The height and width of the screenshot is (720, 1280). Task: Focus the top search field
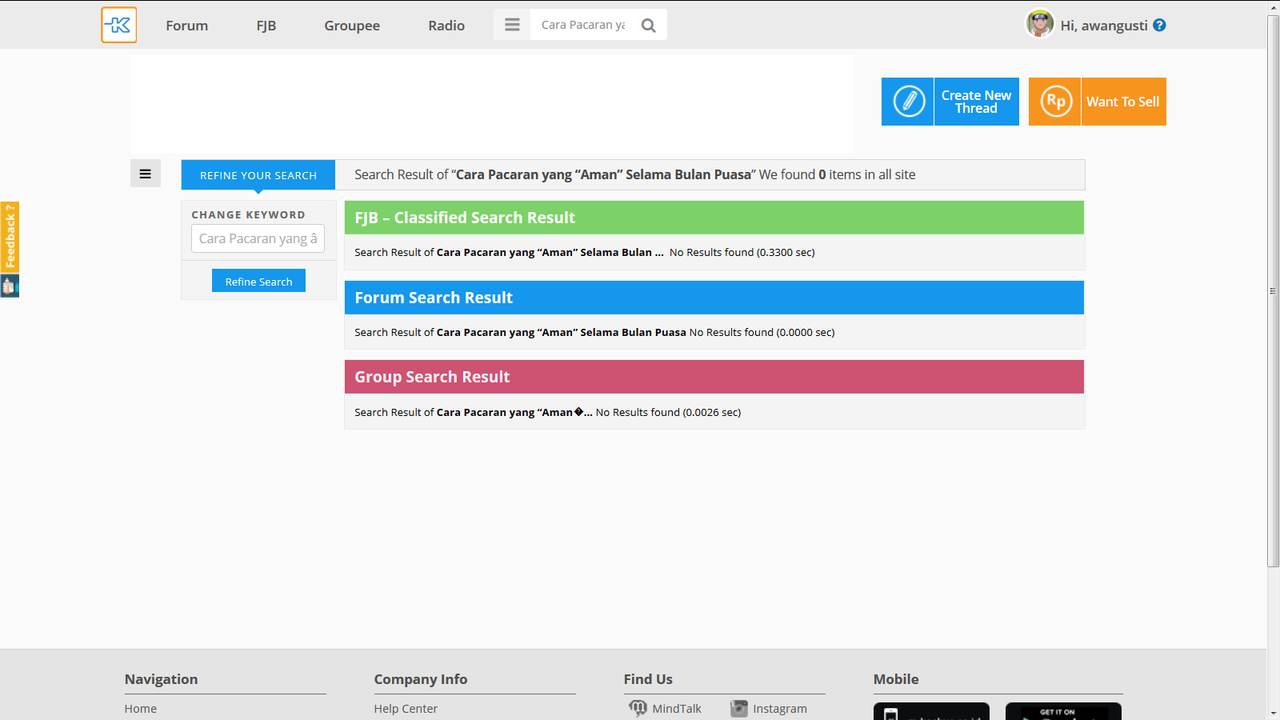(x=583, y=25)
